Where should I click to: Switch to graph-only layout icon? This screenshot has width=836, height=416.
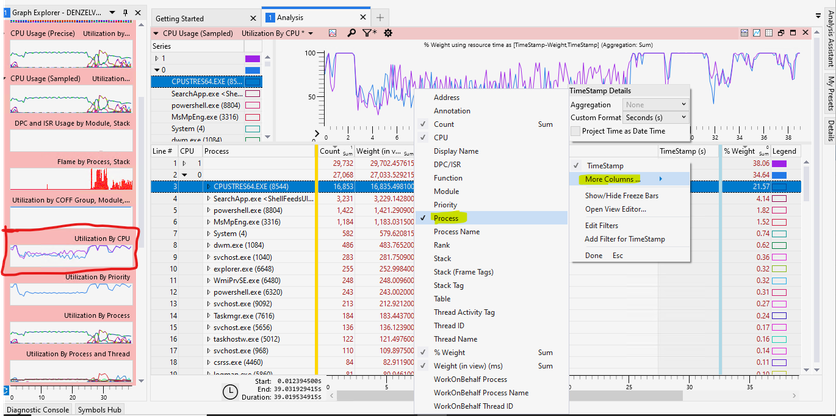point(756,33)
